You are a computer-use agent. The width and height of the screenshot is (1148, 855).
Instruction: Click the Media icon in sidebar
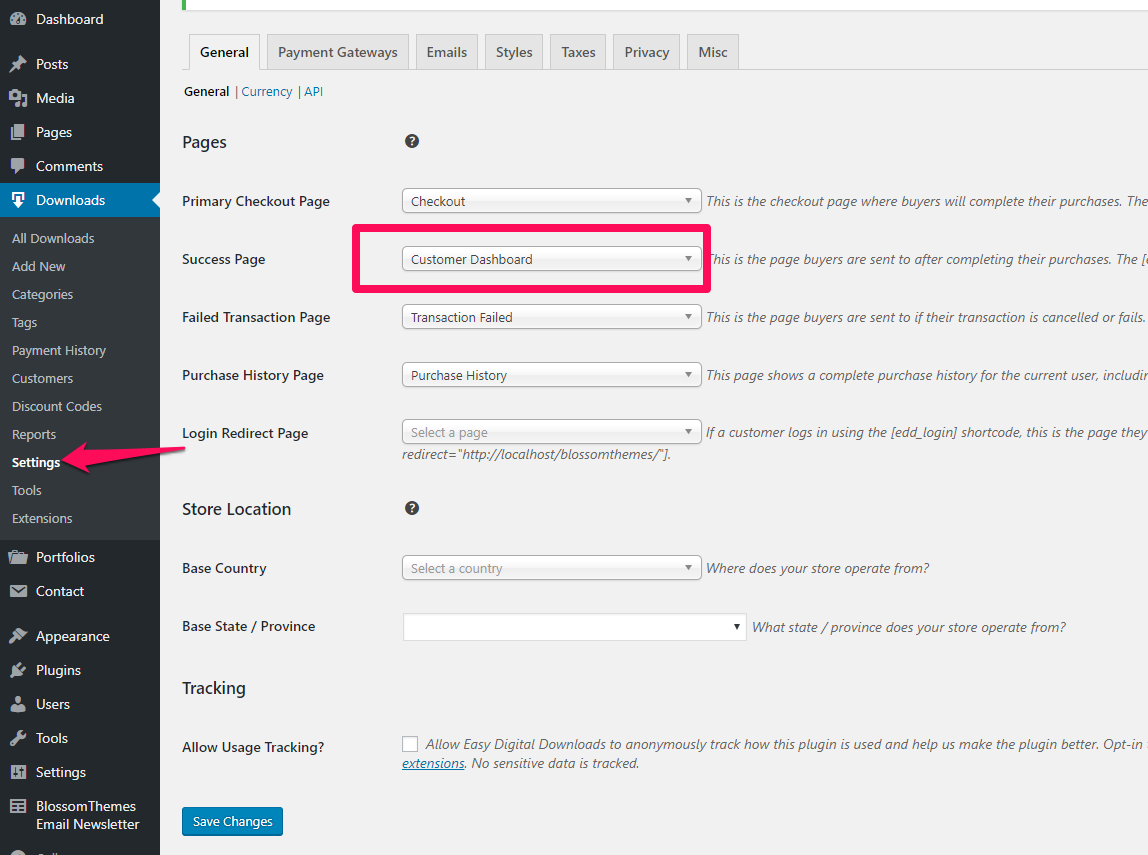18,98
